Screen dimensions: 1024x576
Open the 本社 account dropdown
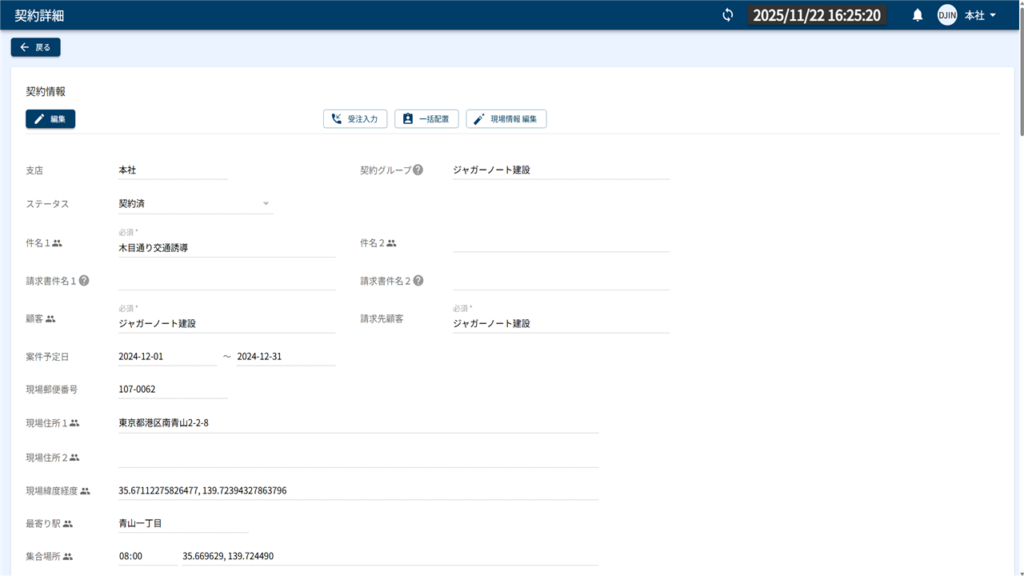point(980,15)
